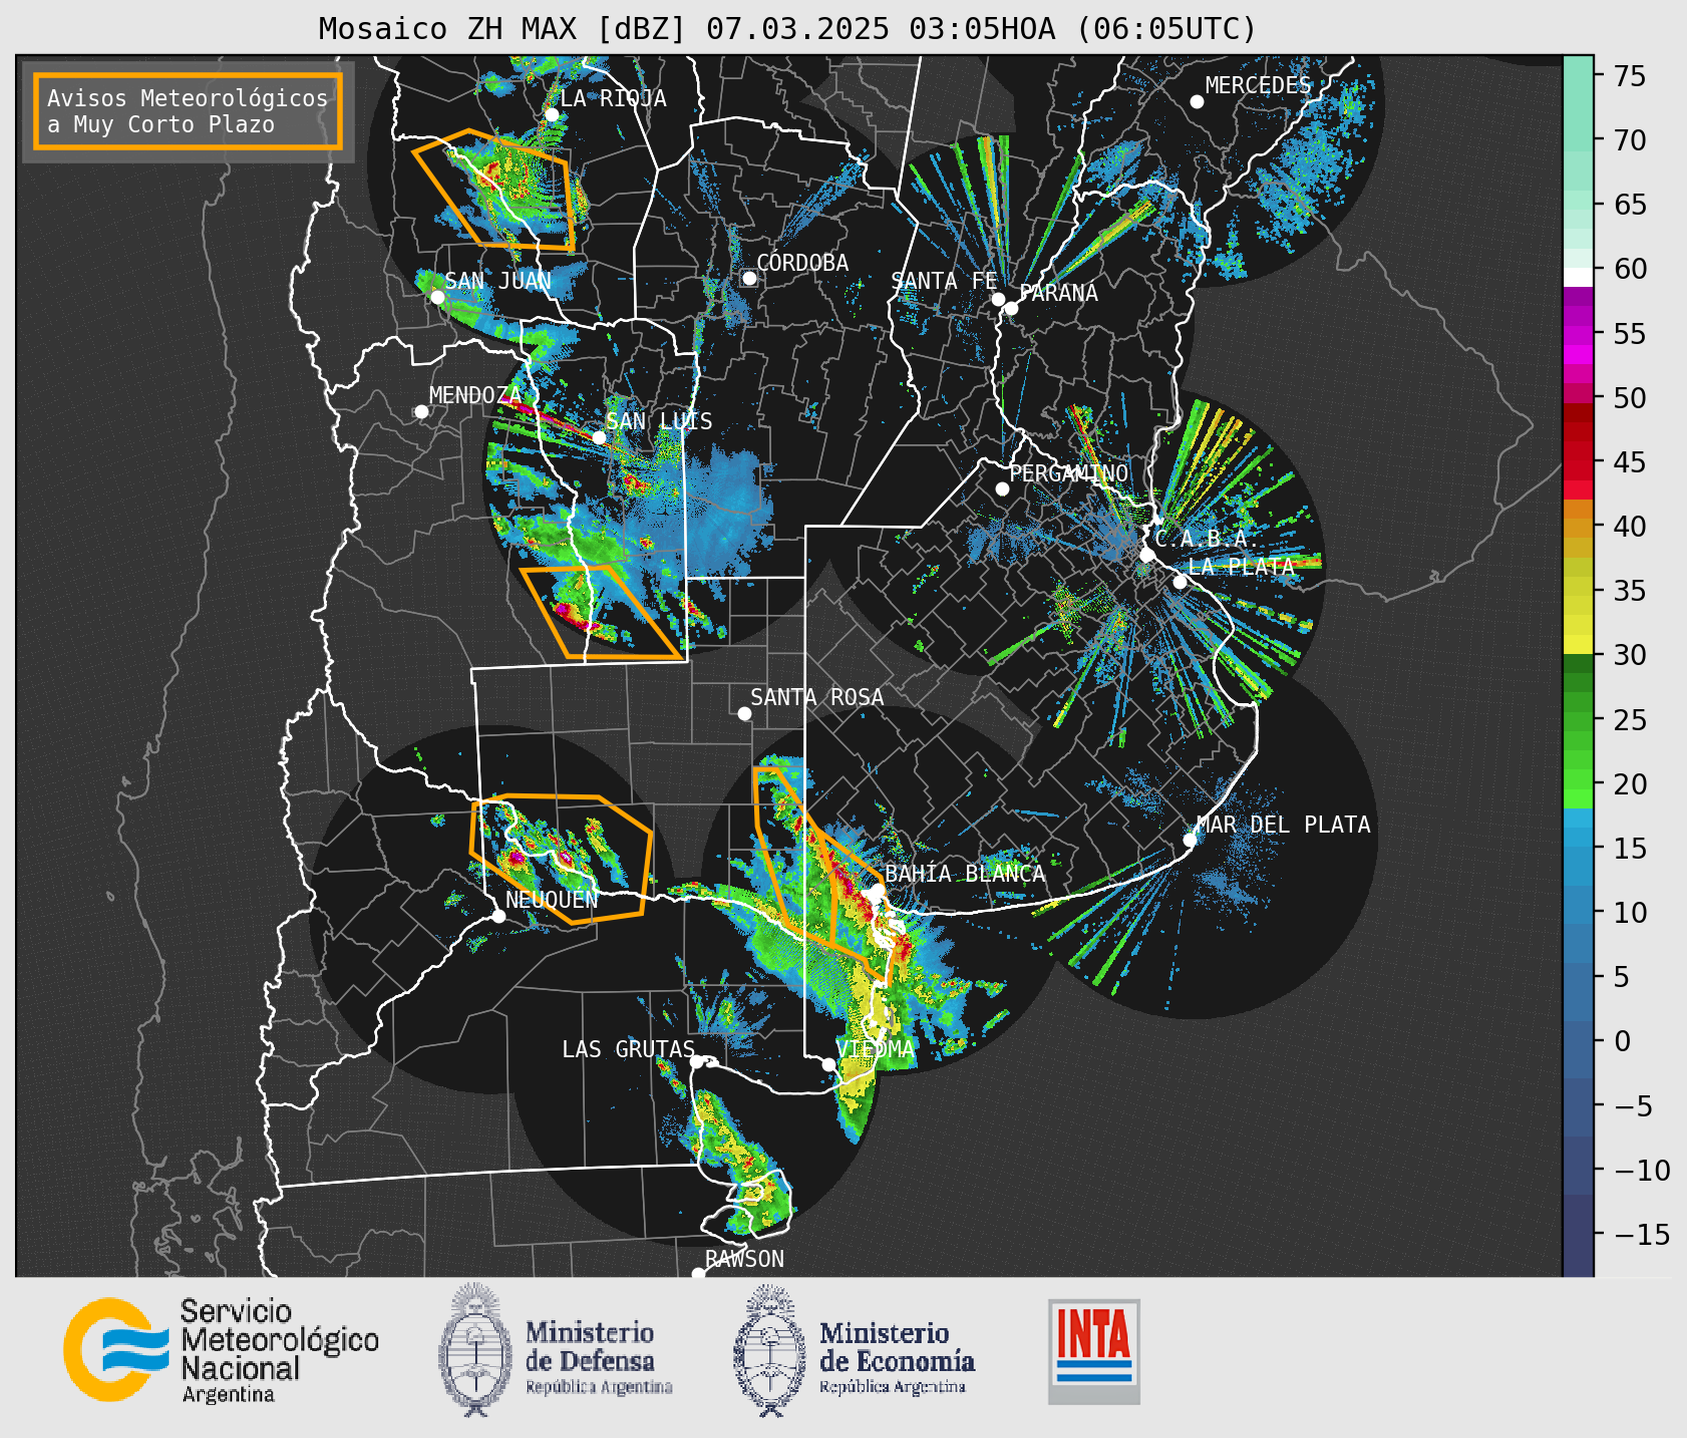This screenshot has width=1687, height=1438.
Task: Click the MENDOZA city marker dot
Action: (x=422, y=412)
